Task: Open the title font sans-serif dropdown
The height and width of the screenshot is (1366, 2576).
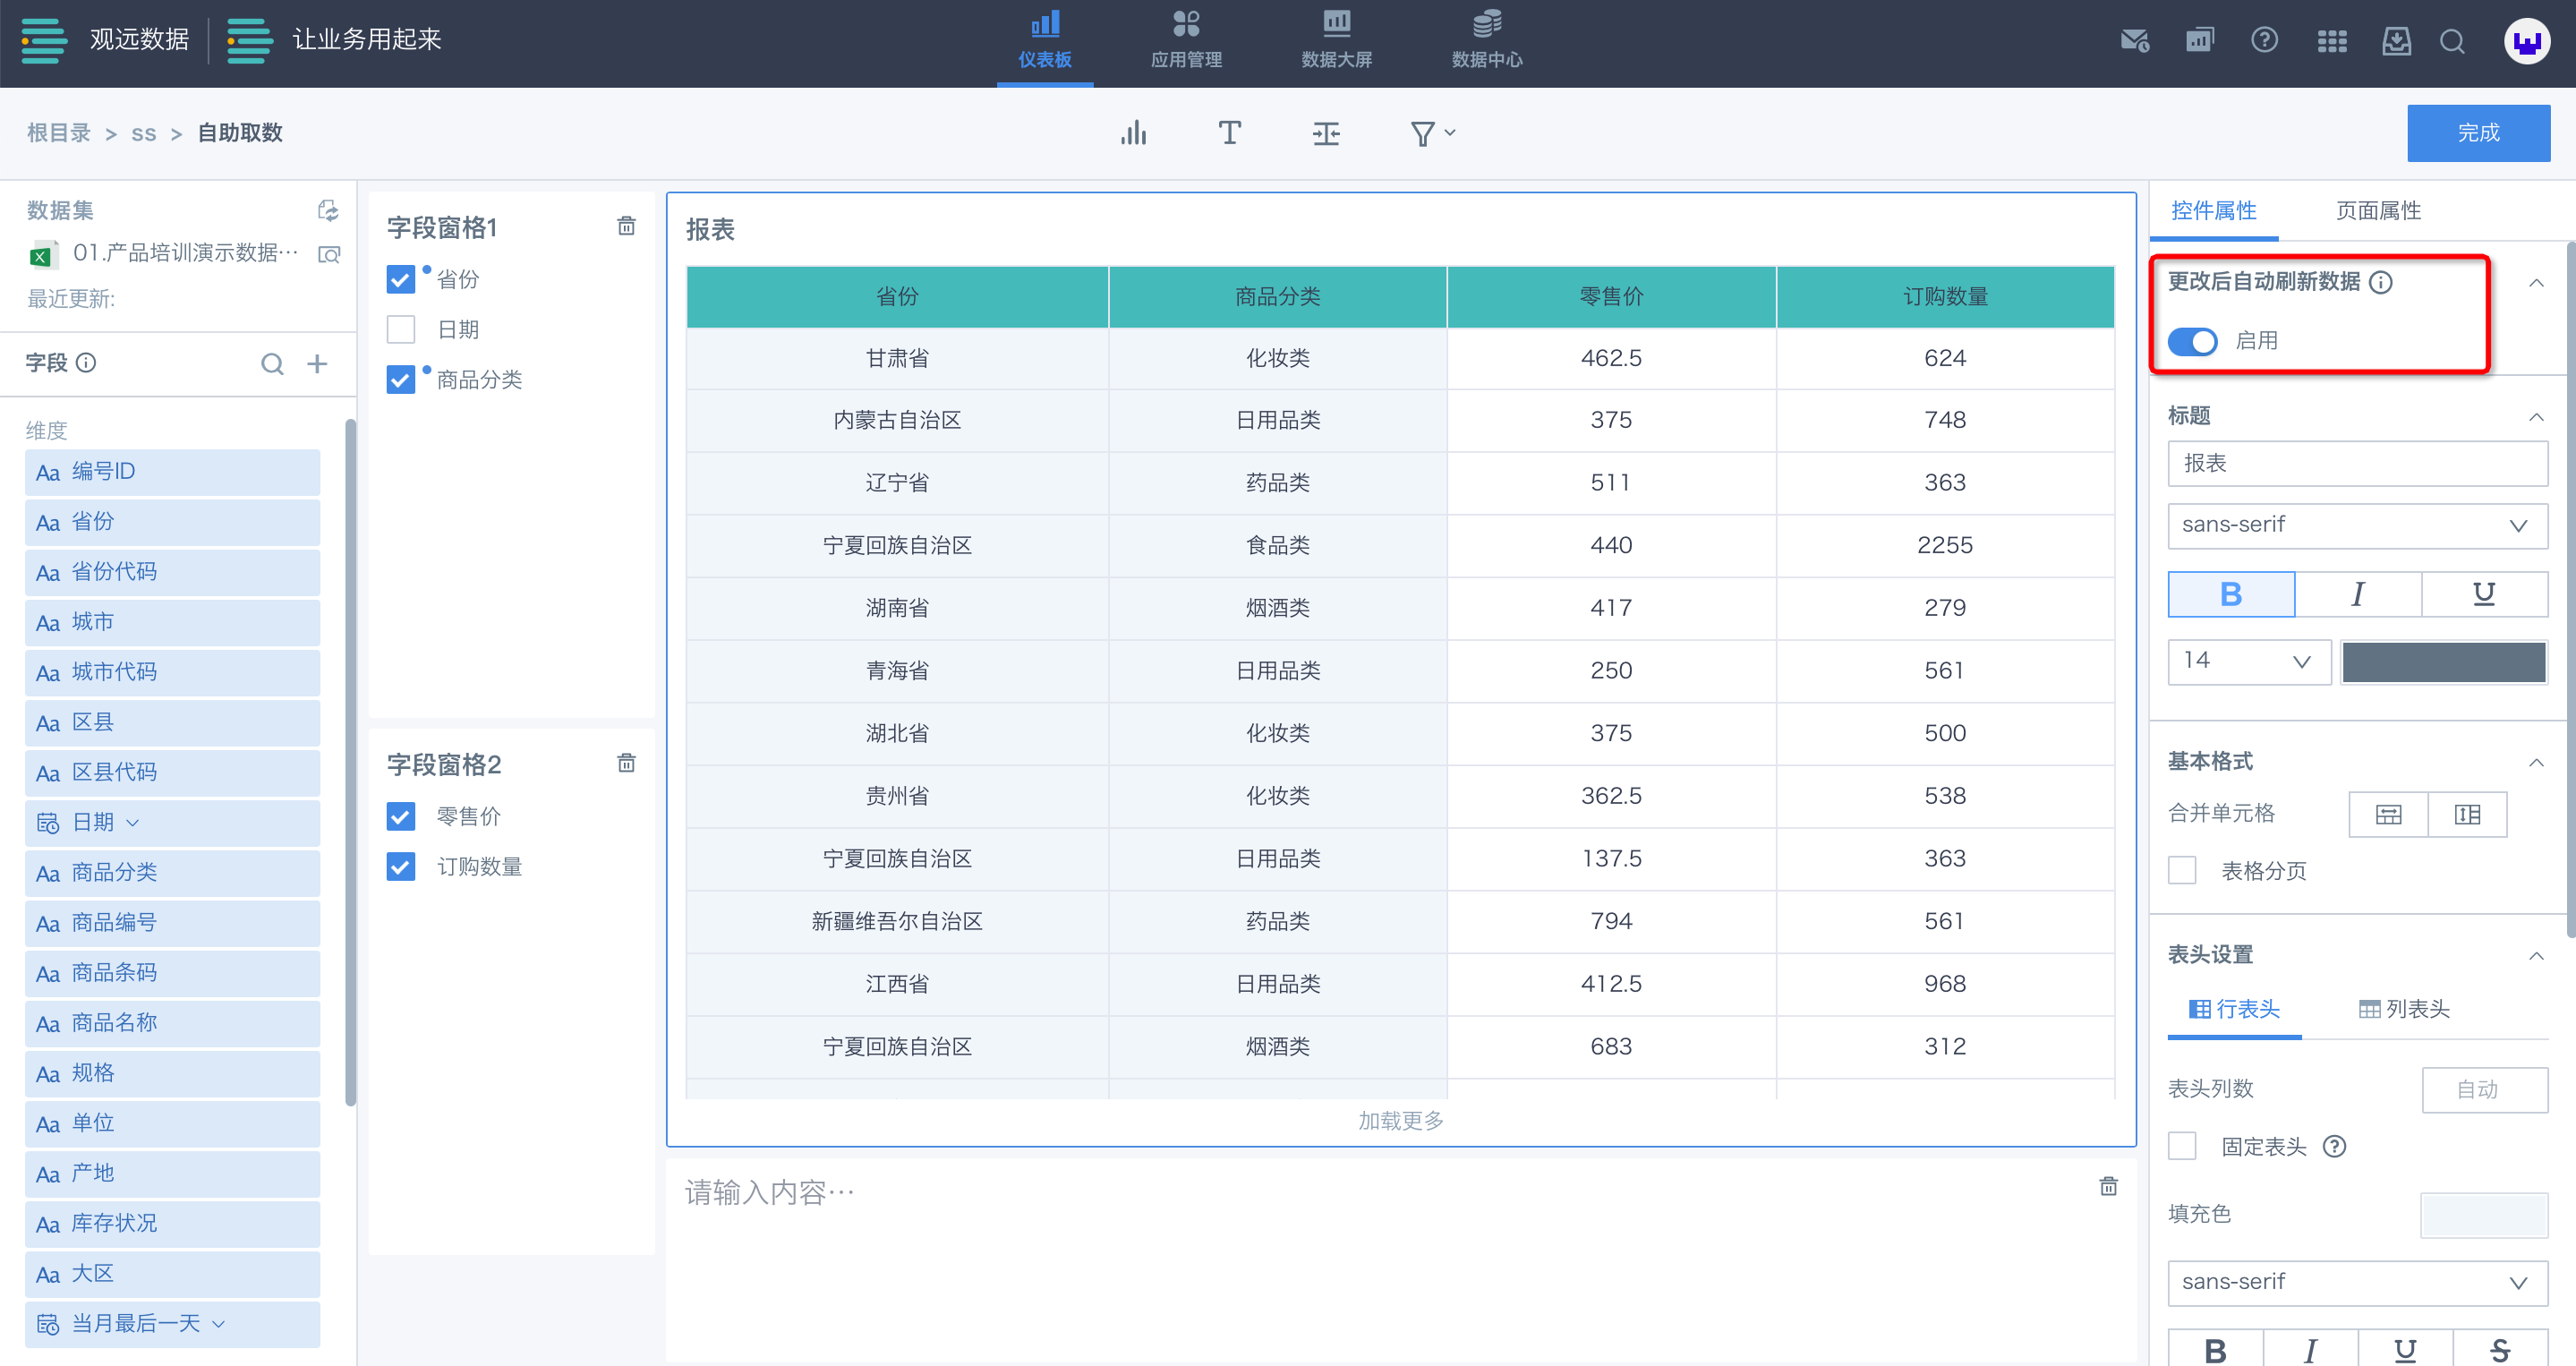Action: click(x=2356, y=525)
